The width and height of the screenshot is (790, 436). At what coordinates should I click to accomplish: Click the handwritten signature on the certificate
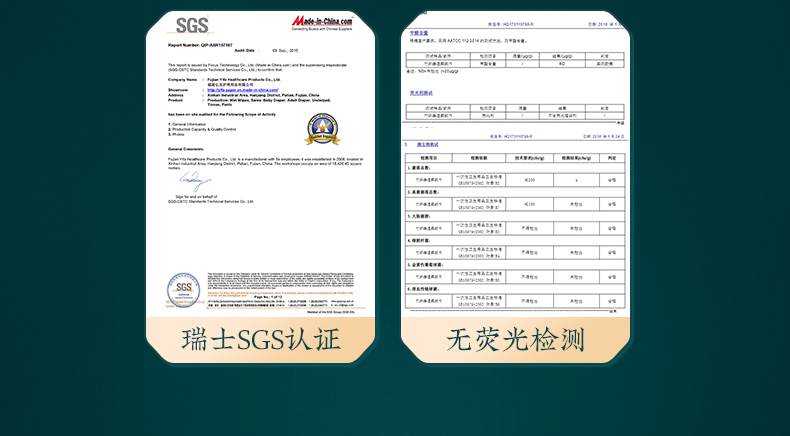pos(196,183)
